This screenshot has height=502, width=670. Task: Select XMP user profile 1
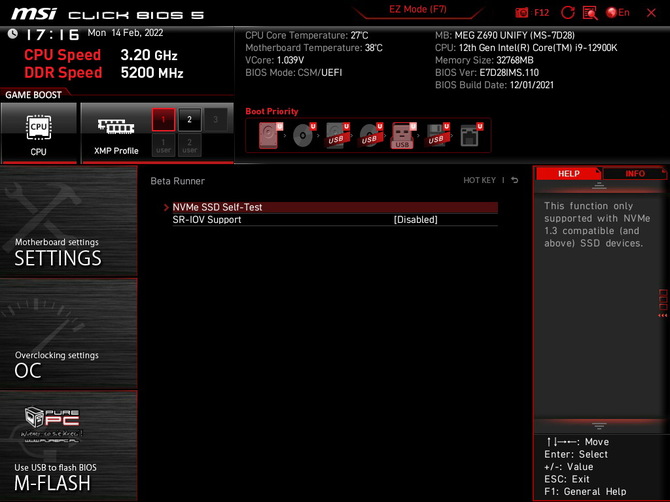pyautogui.click(x=163, y=145)
